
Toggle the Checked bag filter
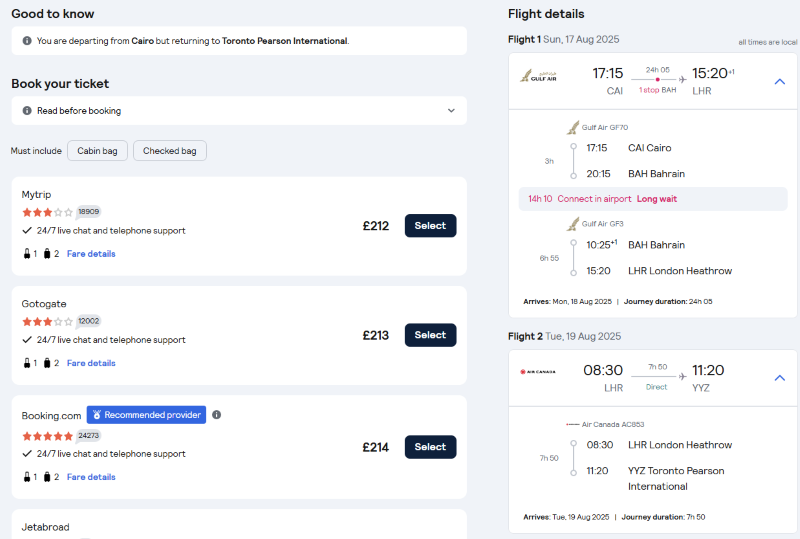[x=170, y=151]
